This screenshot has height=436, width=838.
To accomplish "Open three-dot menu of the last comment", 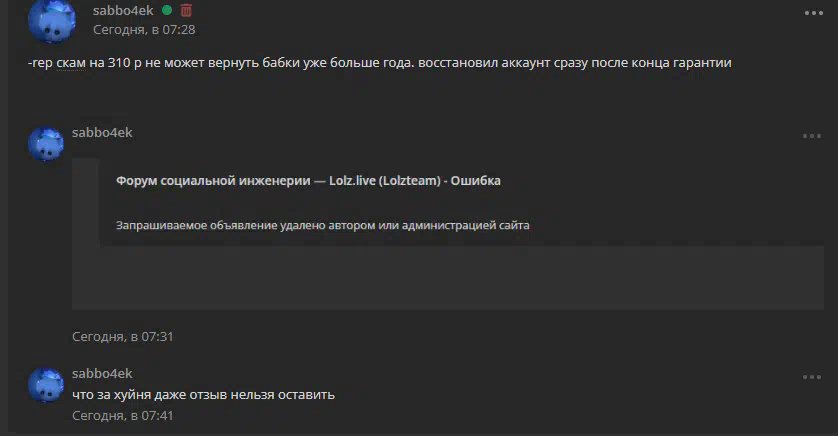I will (x=812, y=377).
